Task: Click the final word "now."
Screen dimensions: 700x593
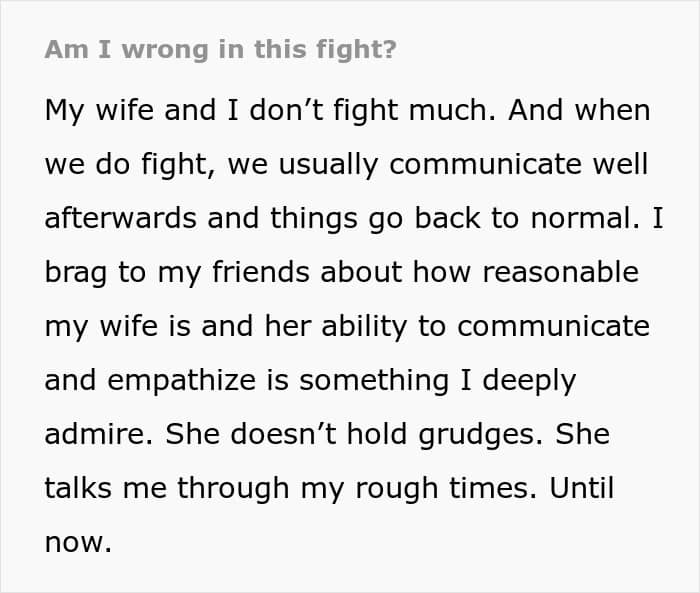Action: (x=78, y=542)
